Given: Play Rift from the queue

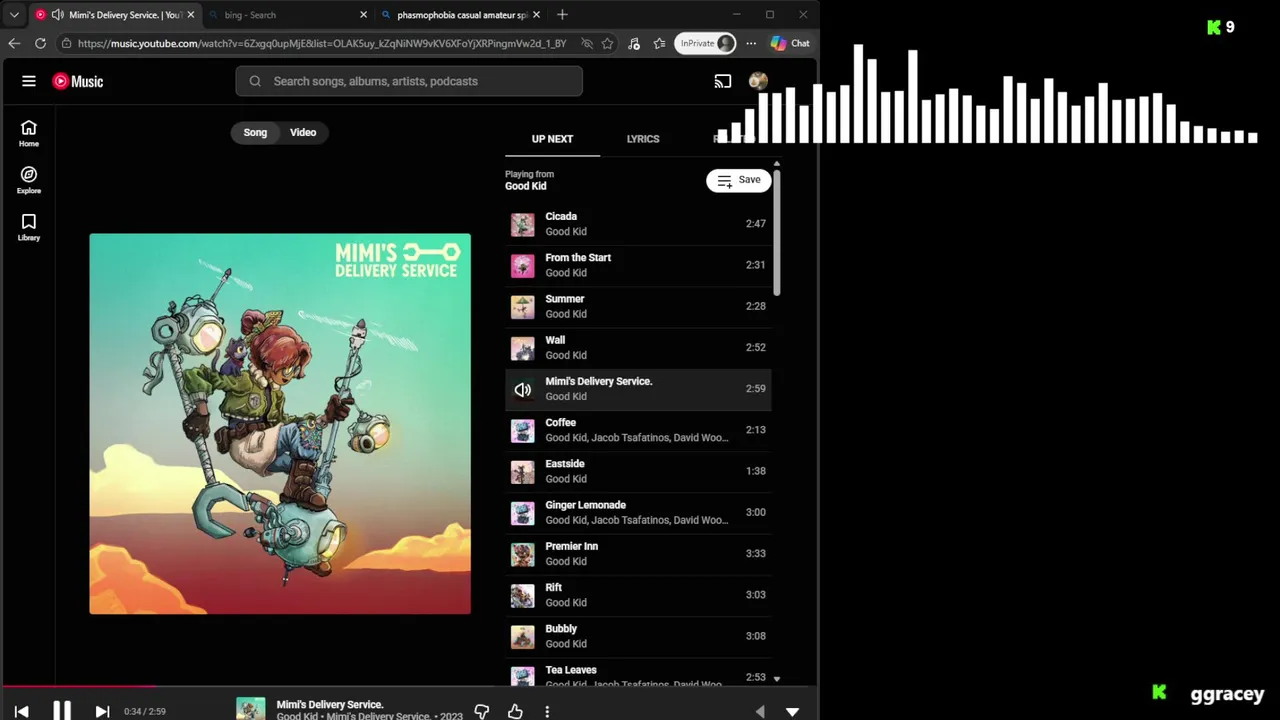Looking at the screenshot, I should (x=638, y=595).
